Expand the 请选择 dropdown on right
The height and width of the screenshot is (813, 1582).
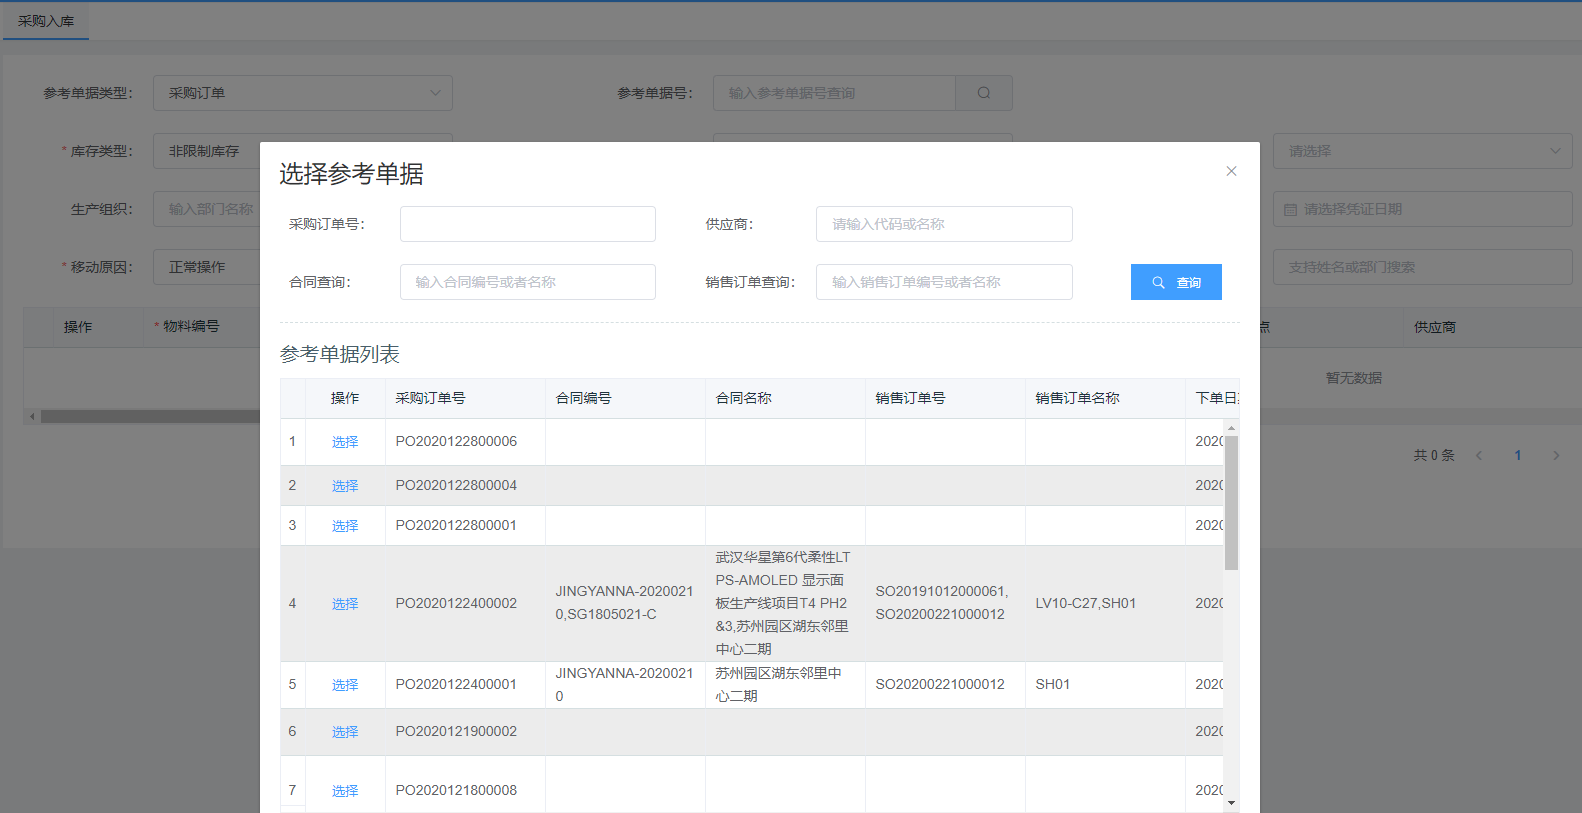[x=1422, y=151]
